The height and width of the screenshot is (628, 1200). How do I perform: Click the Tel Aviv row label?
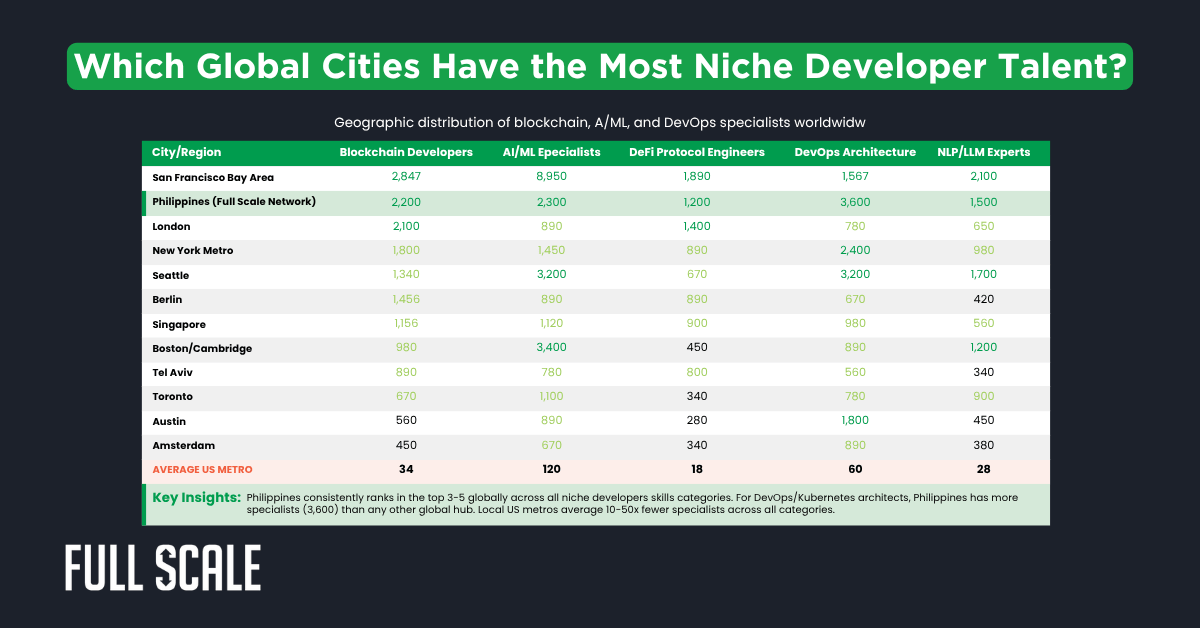pos(168,372)
